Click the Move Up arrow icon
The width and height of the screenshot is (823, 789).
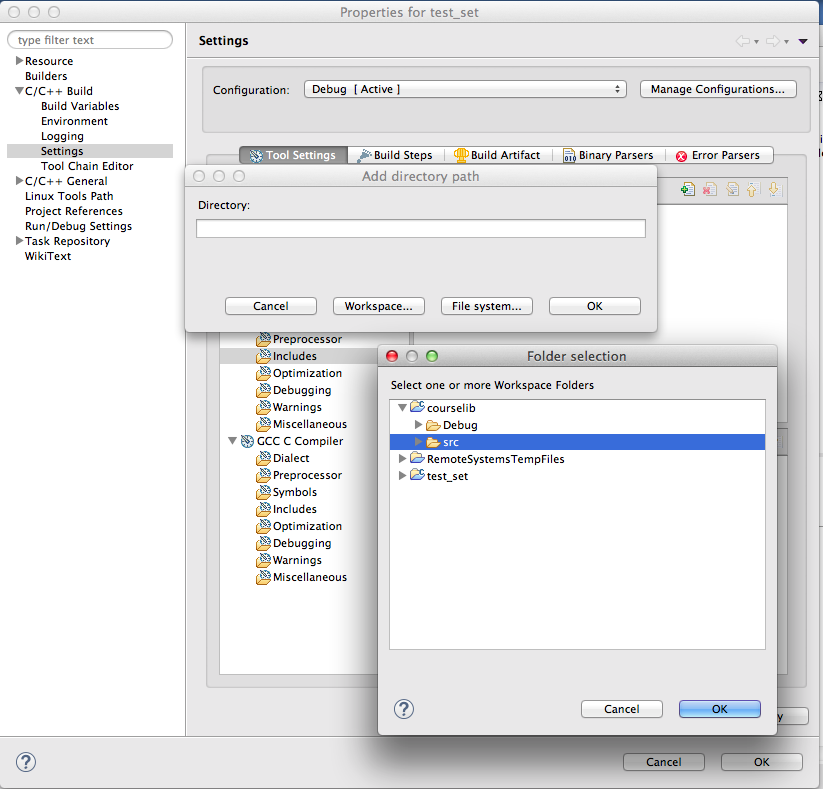(x=753, y=189)
